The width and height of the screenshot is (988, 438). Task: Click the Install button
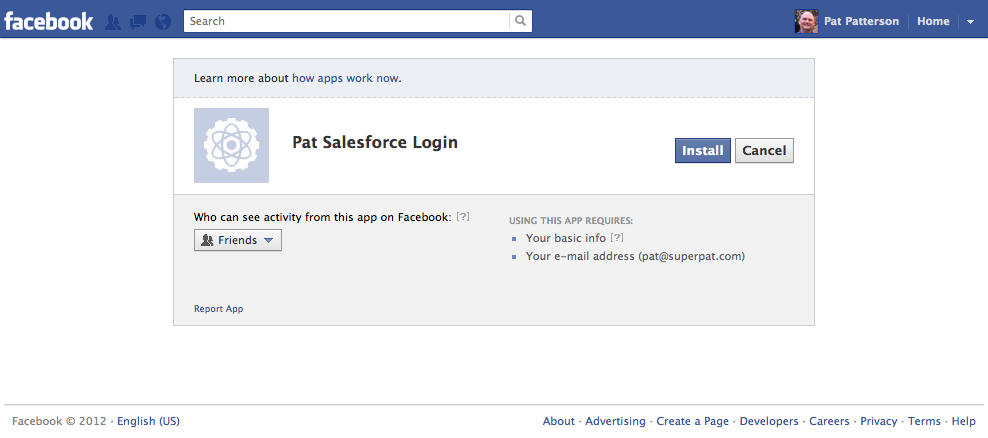click(703, 151)
